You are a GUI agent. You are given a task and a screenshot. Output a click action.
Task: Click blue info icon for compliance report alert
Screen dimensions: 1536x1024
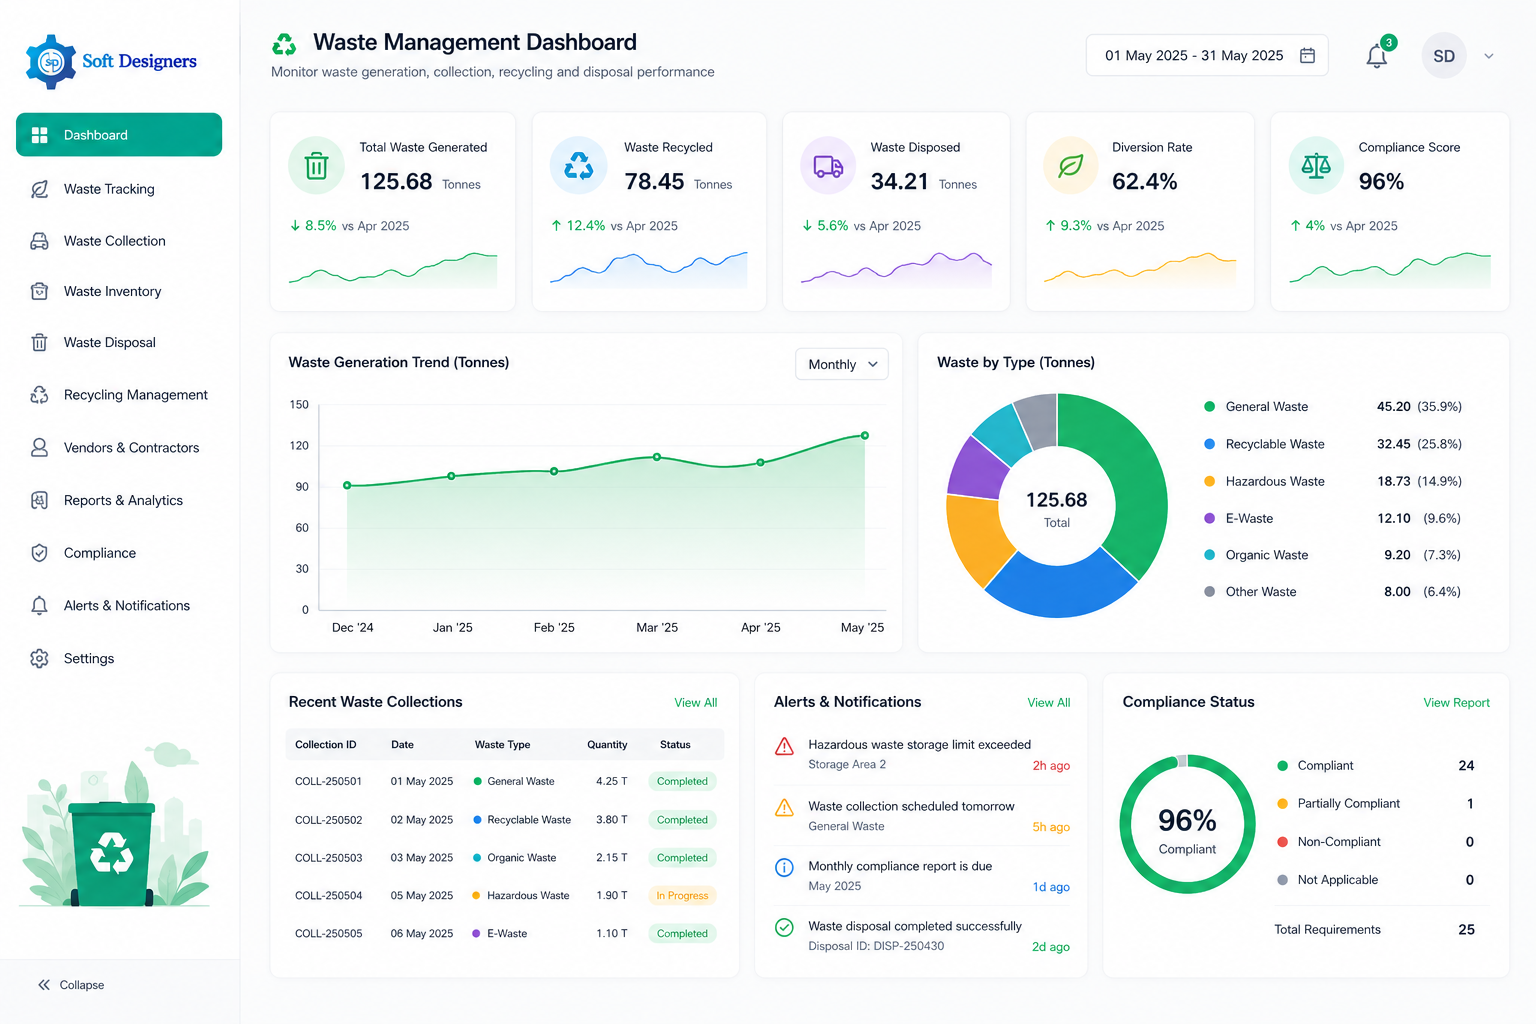point(785,867)
